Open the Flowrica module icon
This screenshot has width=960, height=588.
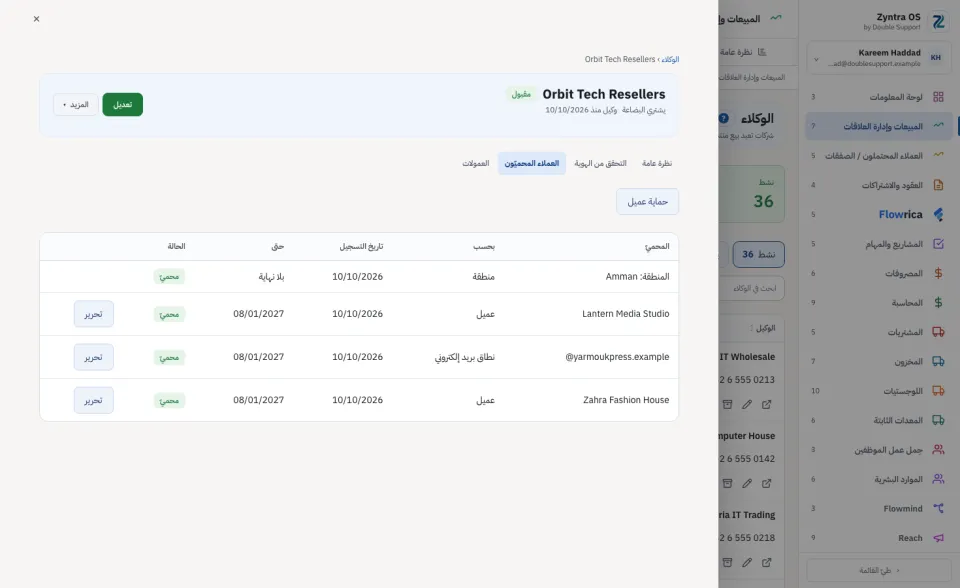coord(938,214)
